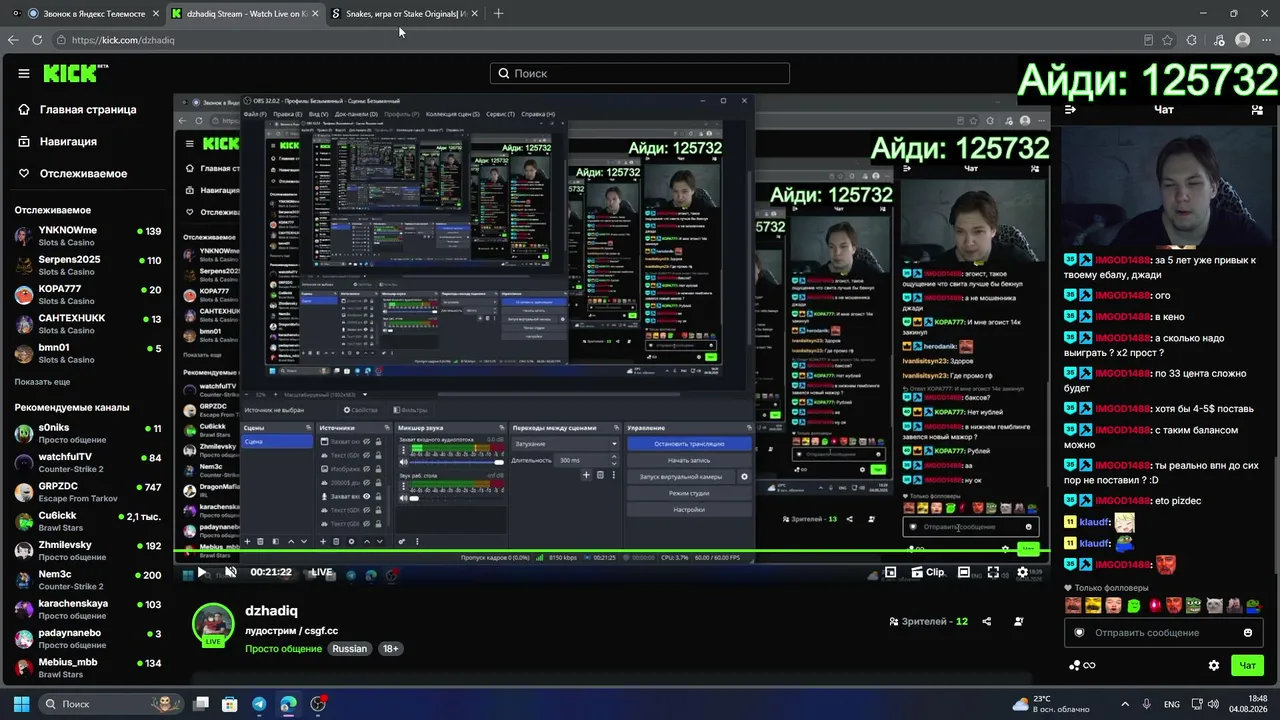The width and height of the screenshot is (1280, 720).
Task: Go back with the browser back arrow
Action: coord(13,40)
